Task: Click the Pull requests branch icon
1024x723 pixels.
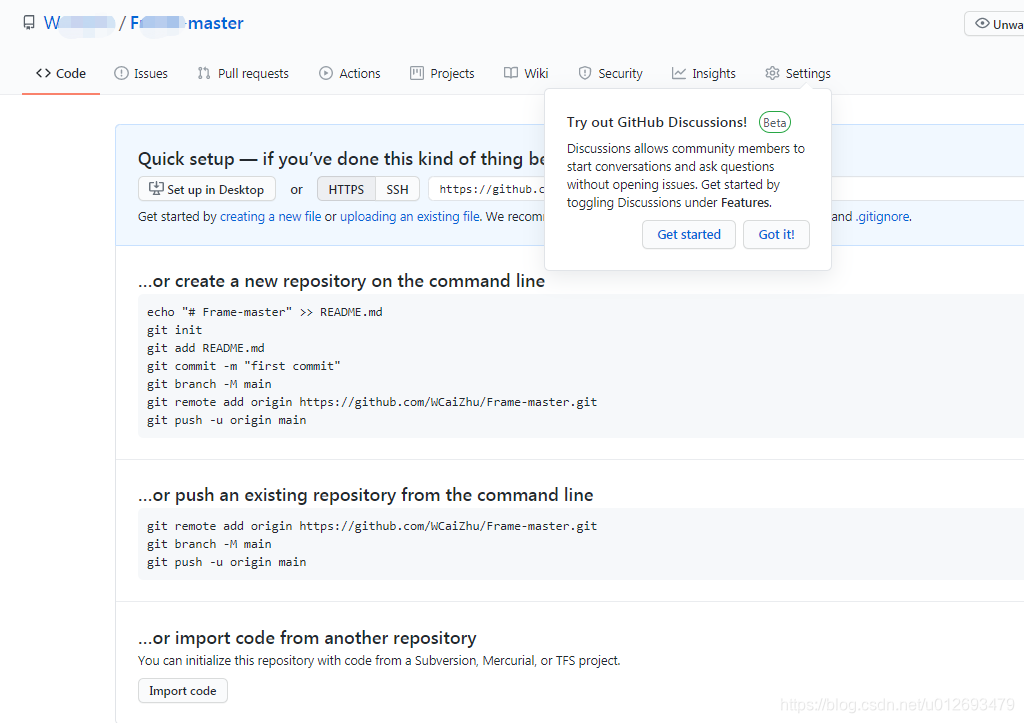Action: pyautogui.click(x=204, y=73)
